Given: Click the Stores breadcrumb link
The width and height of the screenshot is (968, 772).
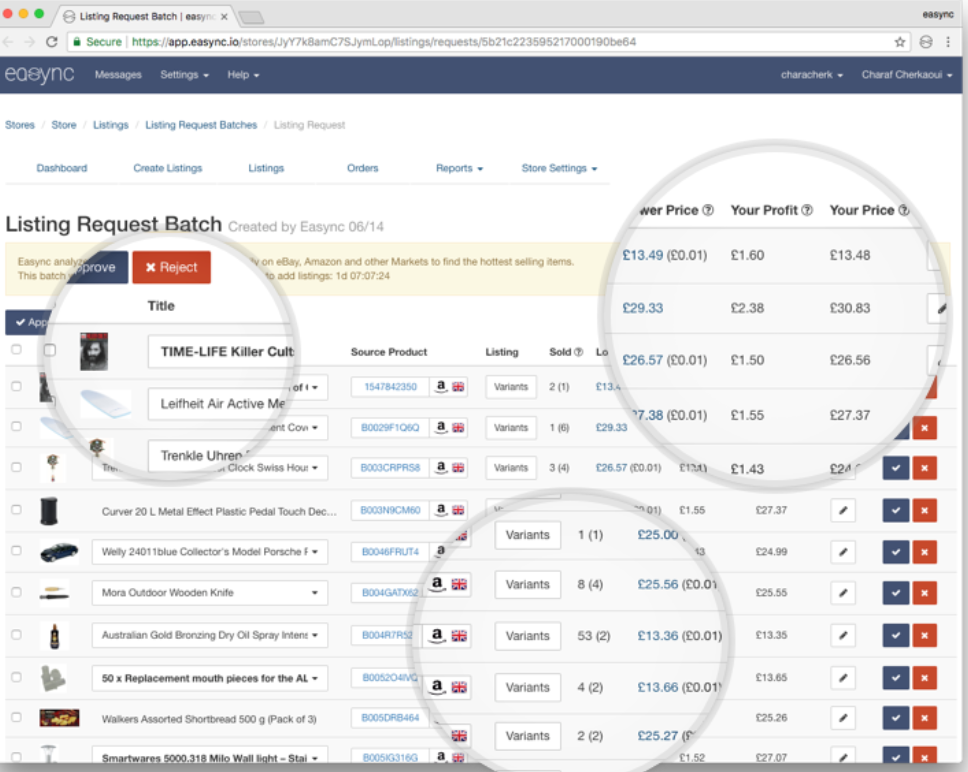Looking at the screenshot, I should (20, 125).
